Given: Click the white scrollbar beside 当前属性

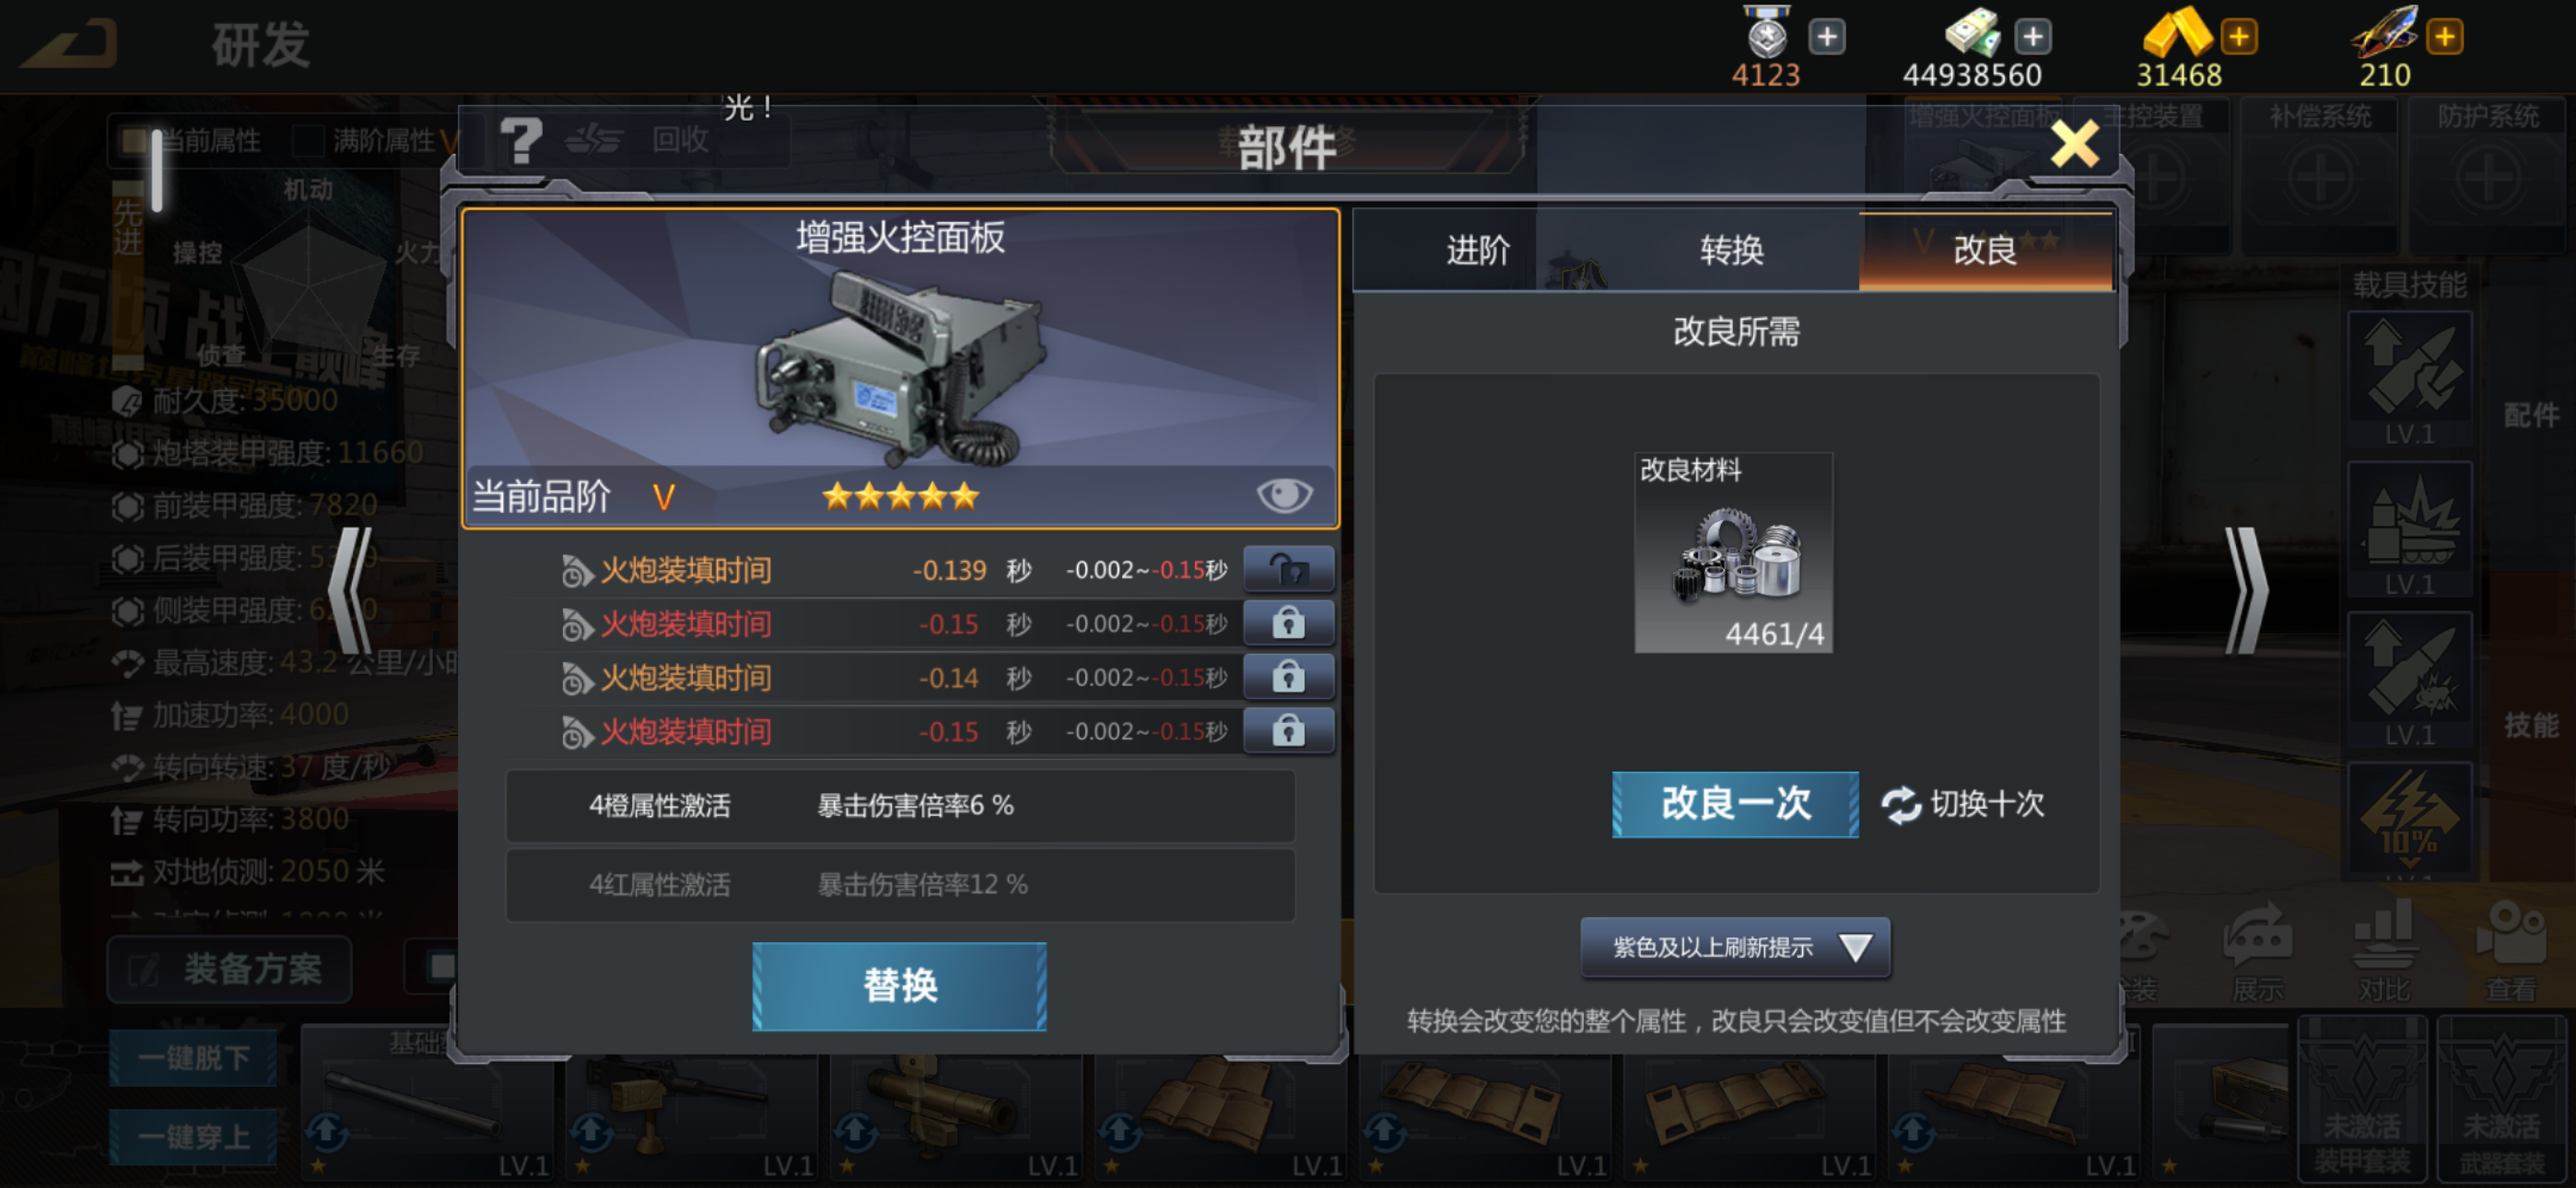Looking at the screenshot, I should [157, 170].
